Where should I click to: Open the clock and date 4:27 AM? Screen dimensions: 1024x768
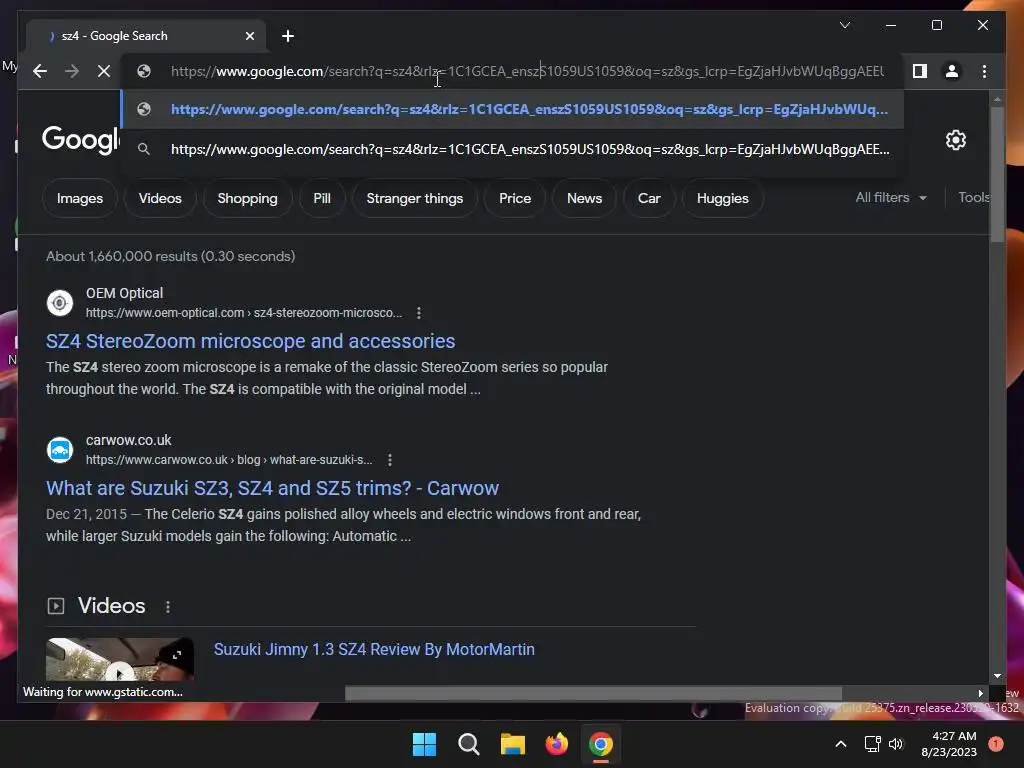949,744
